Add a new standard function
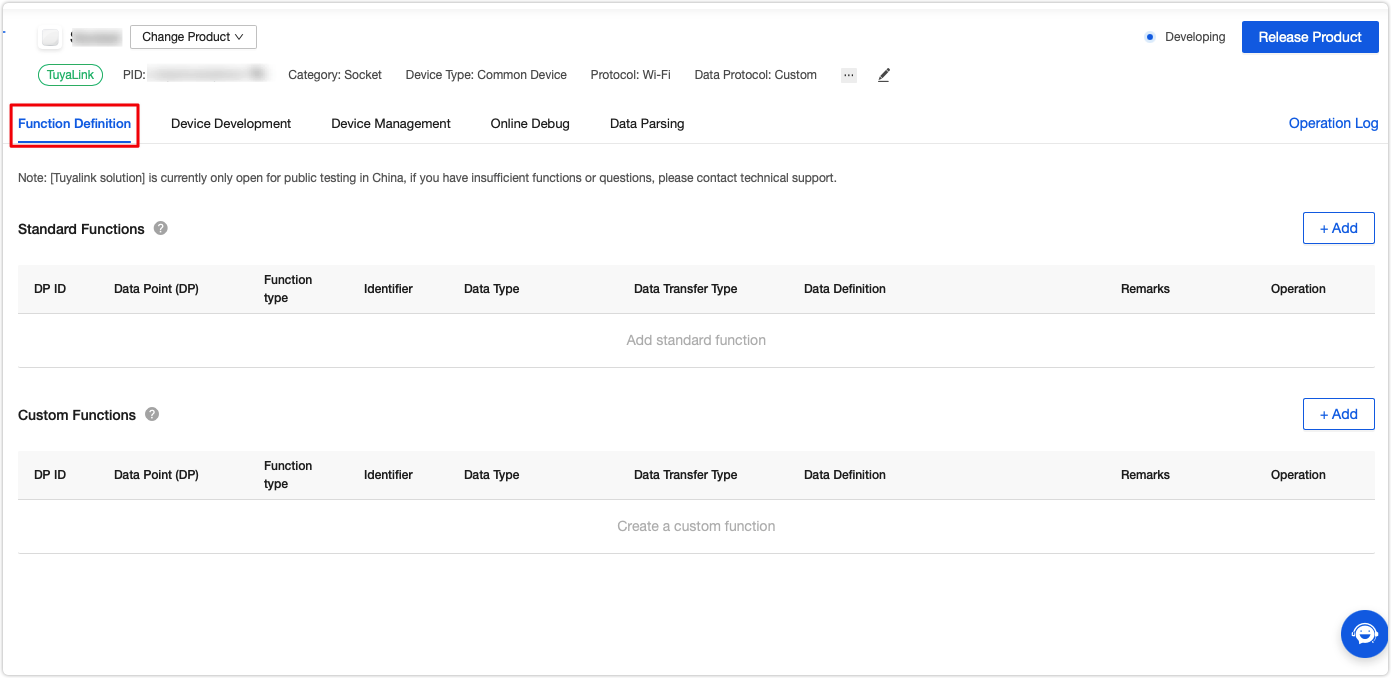 point(1338,228)
